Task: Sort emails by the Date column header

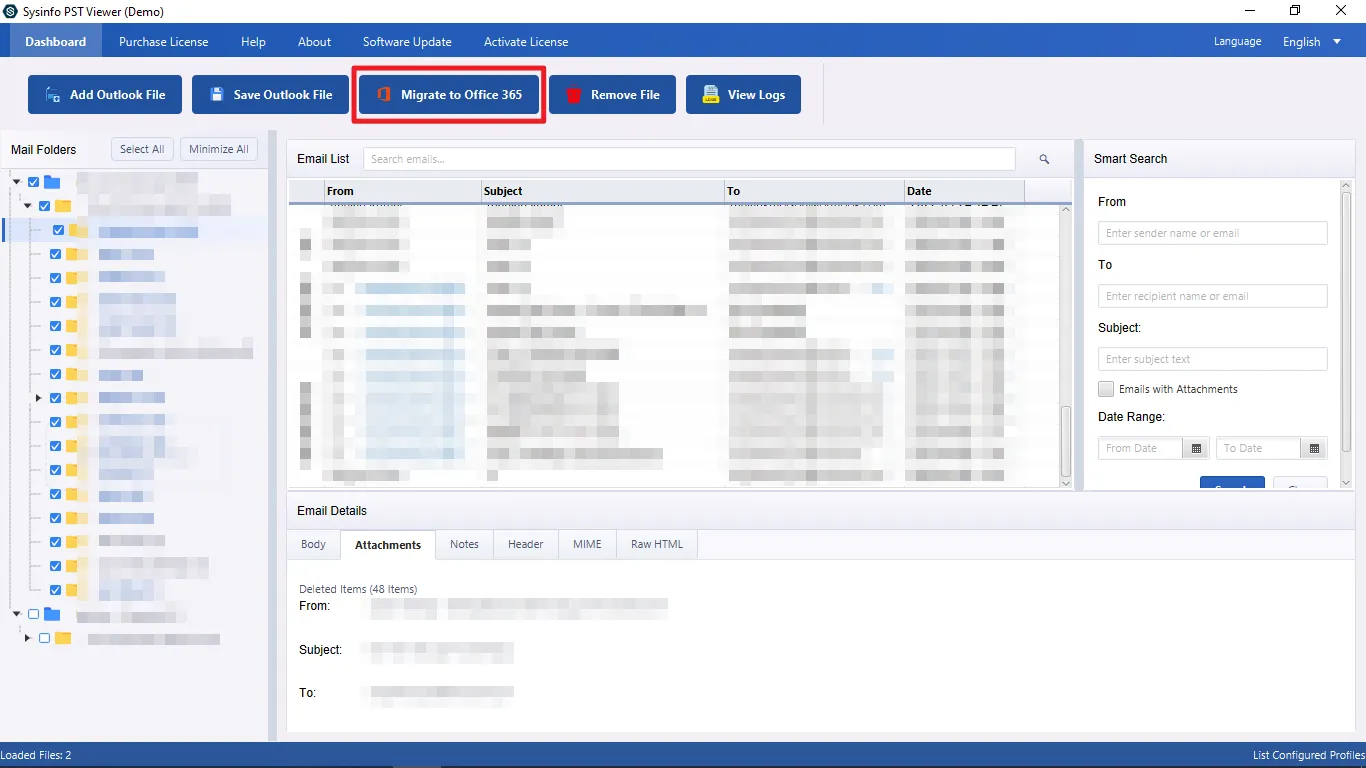Action: click(x=964, y=191)
